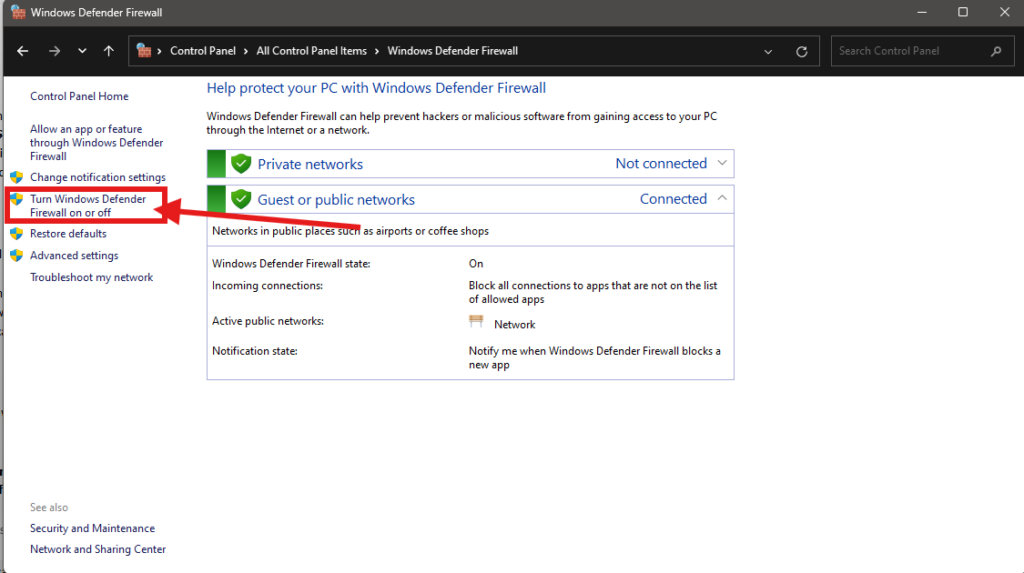The image size is (1024, 573).
Task: Minimize the Windows Defender Firewall window
Action: (922, 12)
